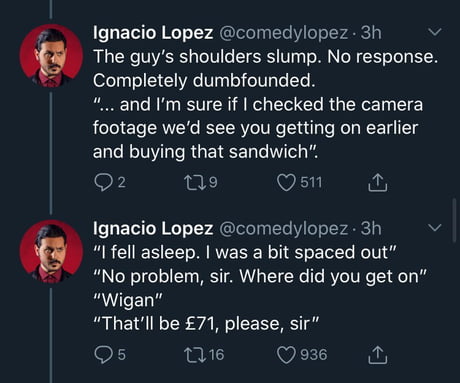Screen dimensions: 460x383
Task: Open the tweet about camera footage and sandwich
Action: coord(265,104)
